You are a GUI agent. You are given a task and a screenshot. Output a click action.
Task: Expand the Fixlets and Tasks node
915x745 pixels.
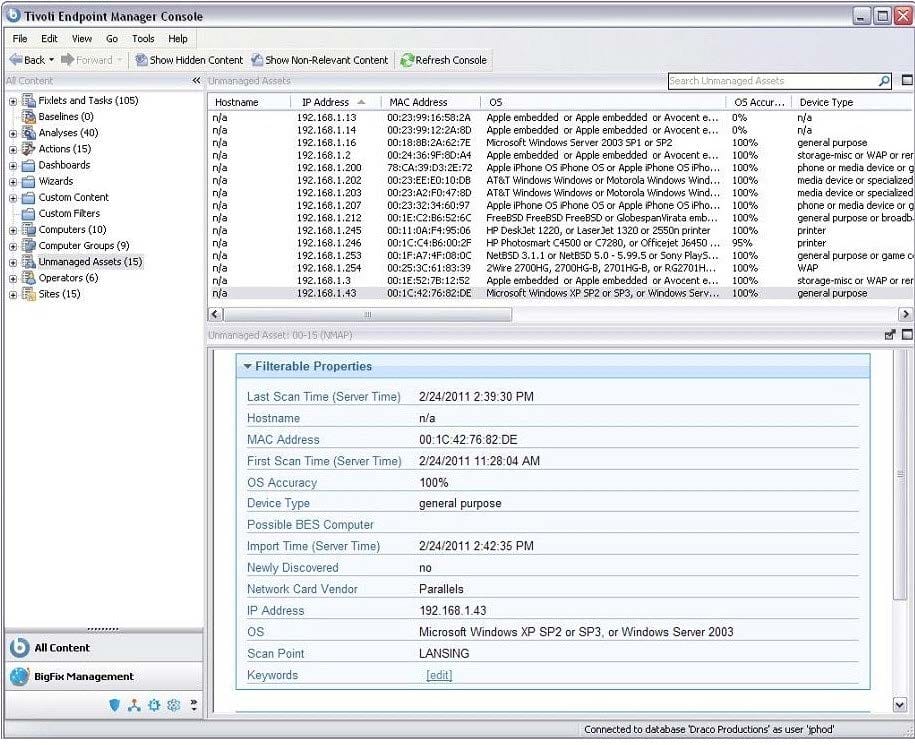click(13, 102)
